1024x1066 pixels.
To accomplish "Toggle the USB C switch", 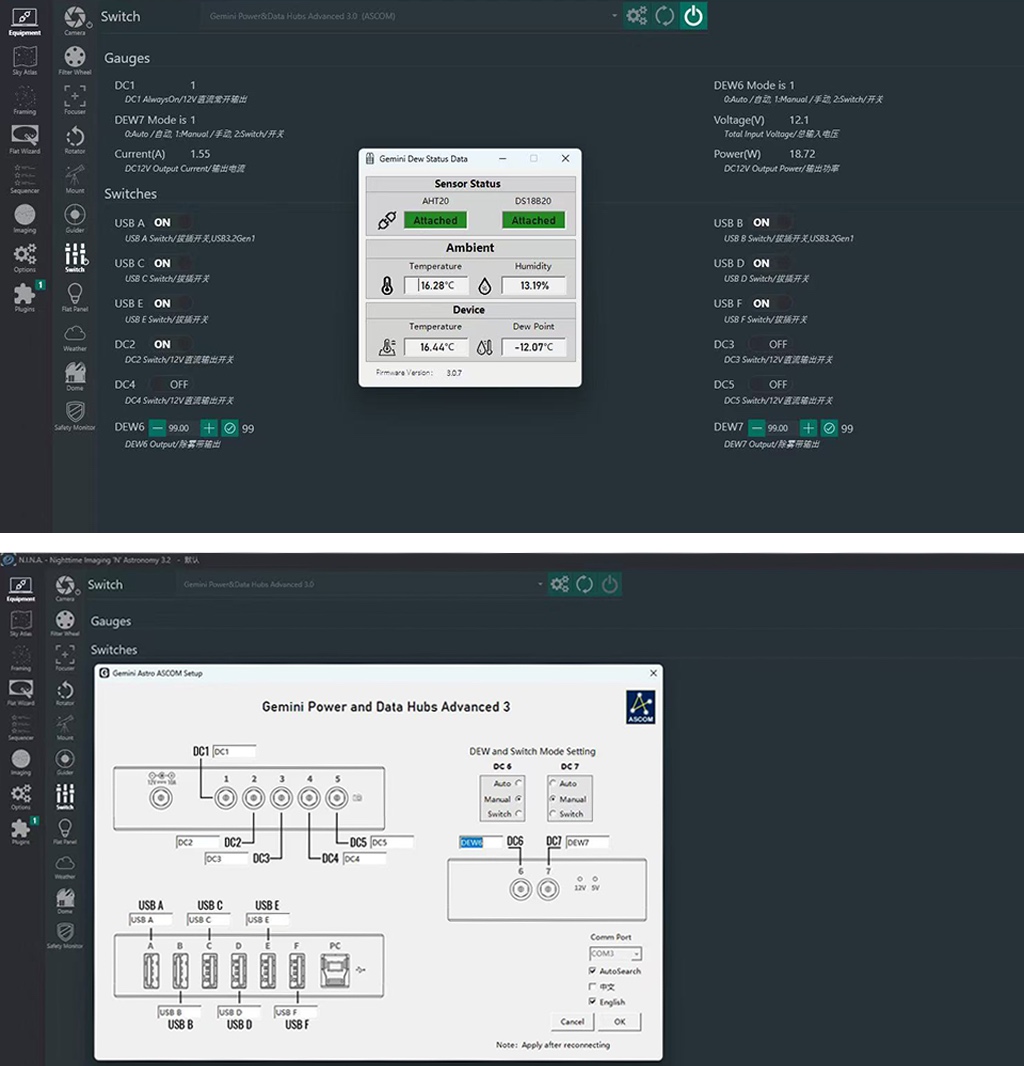I will click(x=173, y=263).
